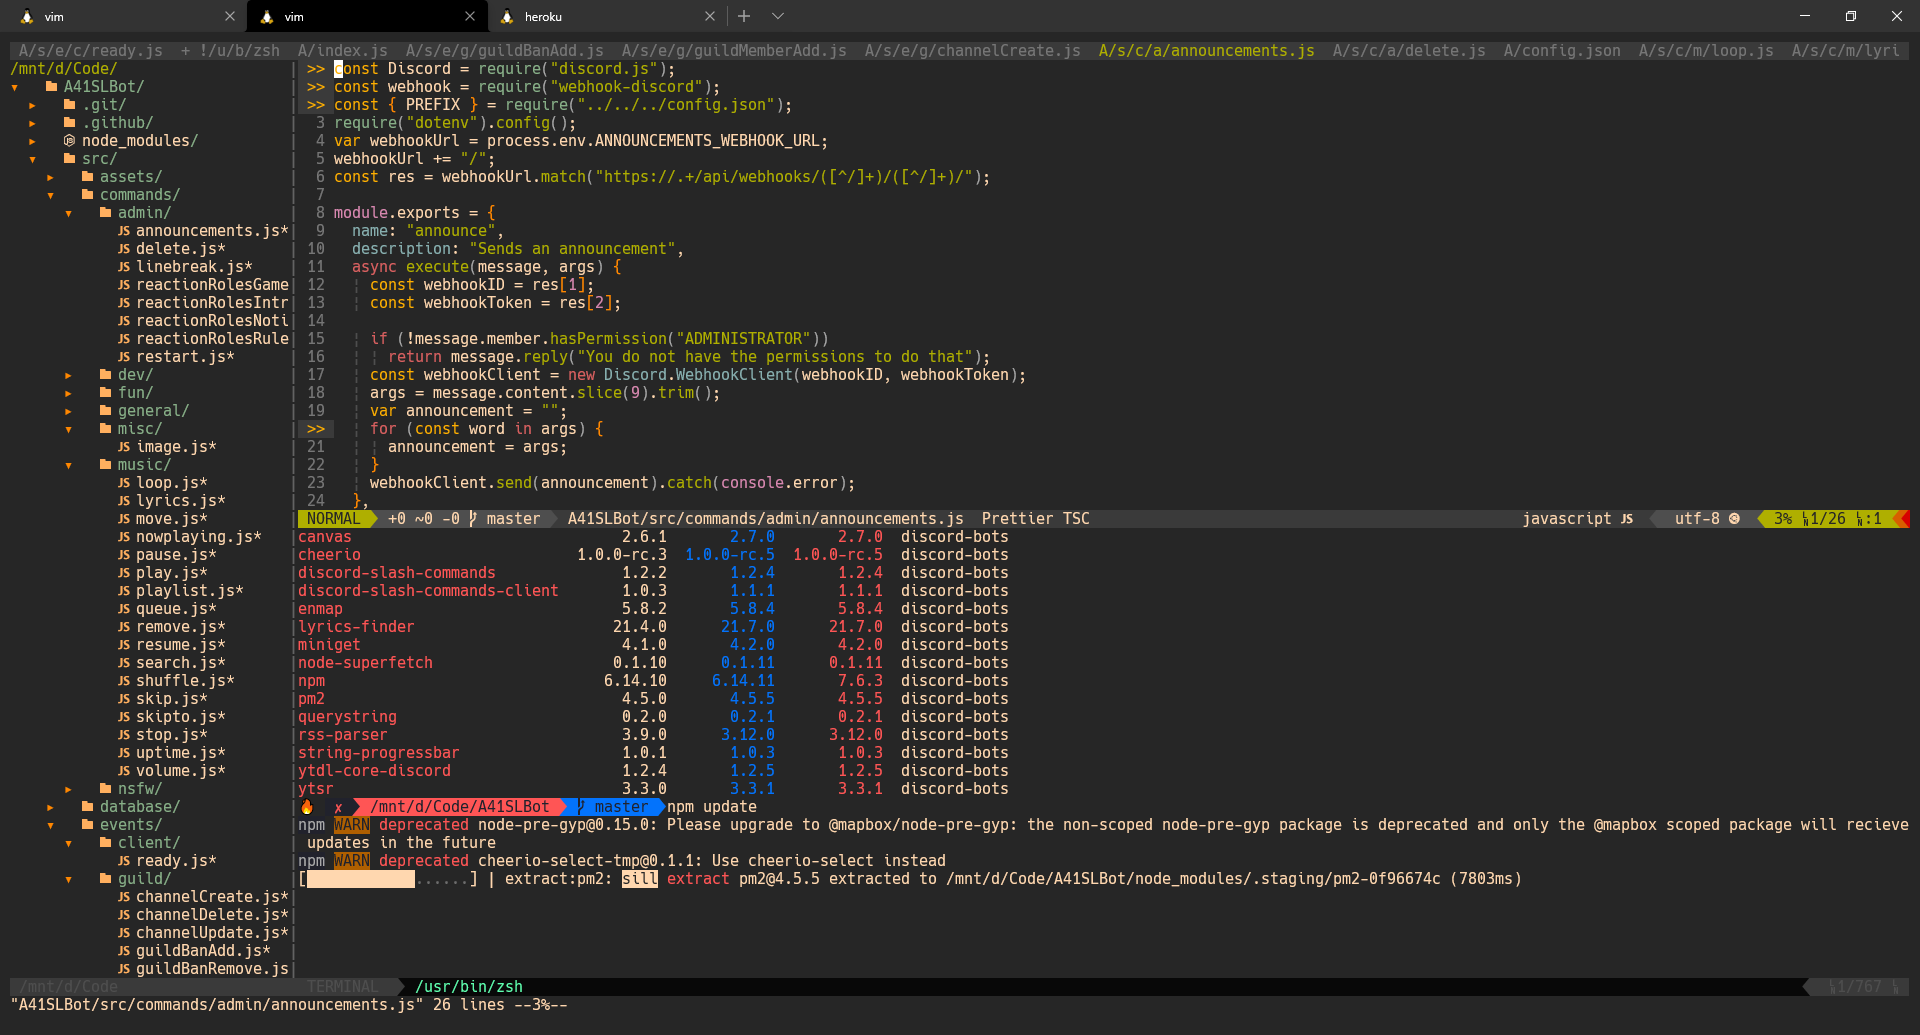
Task: Click the .git folder icon
Action: click(x=69, y=105)
